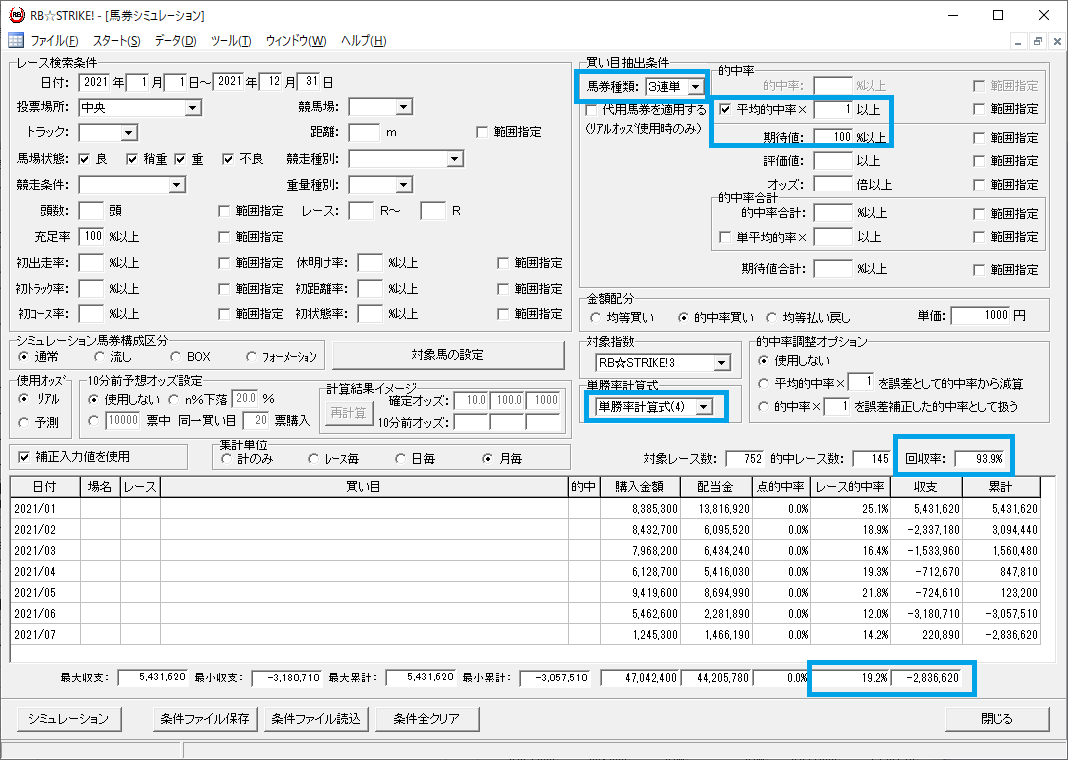Screen dimensions: 1068x760
Task: Select 計のみ aggregation unit radio
Action: [227, 459]
